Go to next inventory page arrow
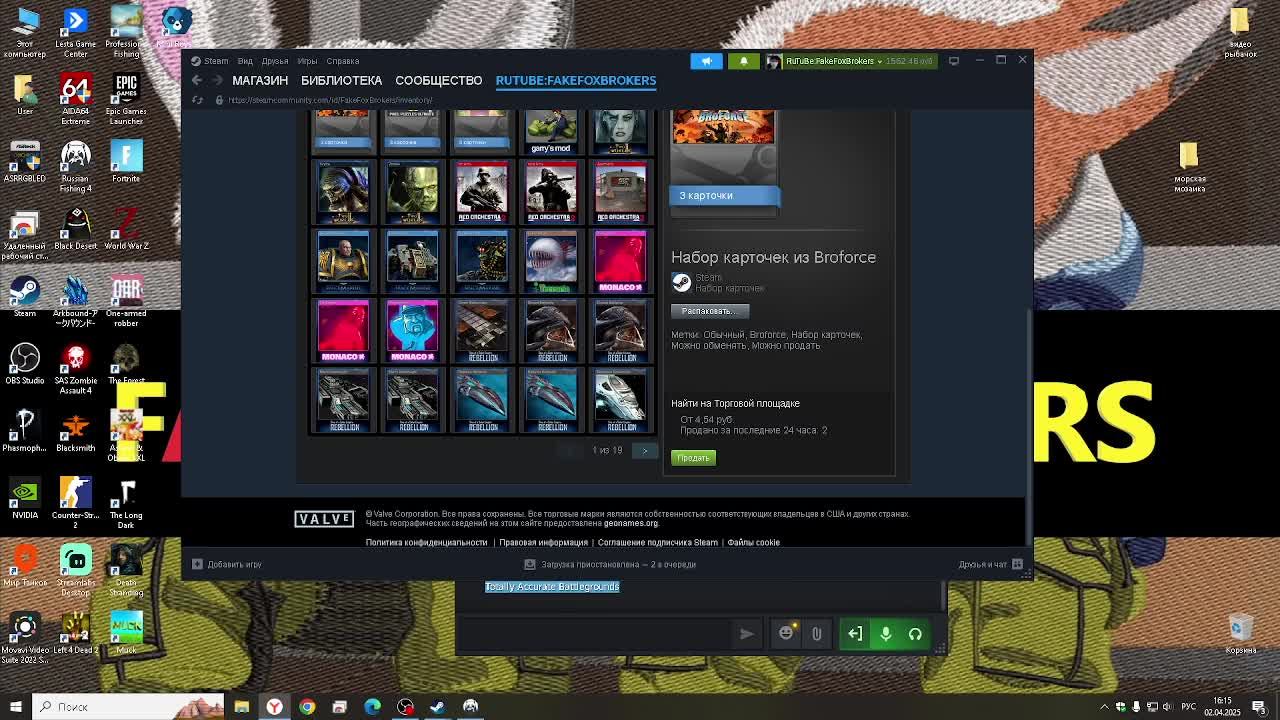The height and width of the screenshot is (720, 1280). pos(645,451)
